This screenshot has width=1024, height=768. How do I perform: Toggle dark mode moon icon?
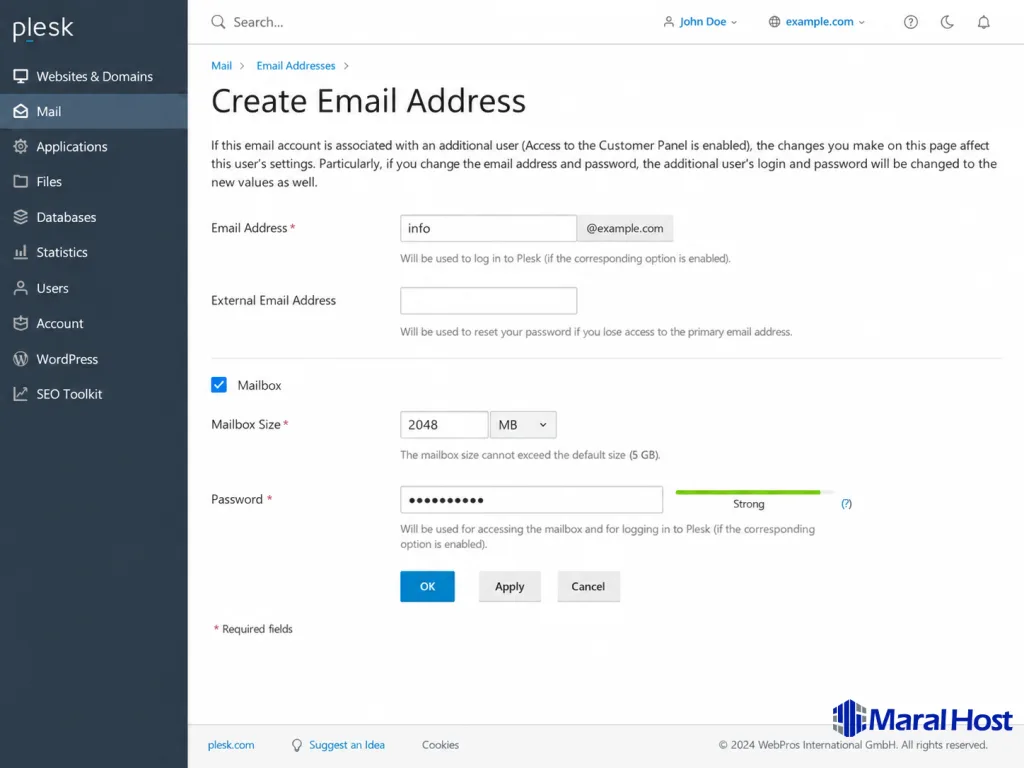point(947,22)
